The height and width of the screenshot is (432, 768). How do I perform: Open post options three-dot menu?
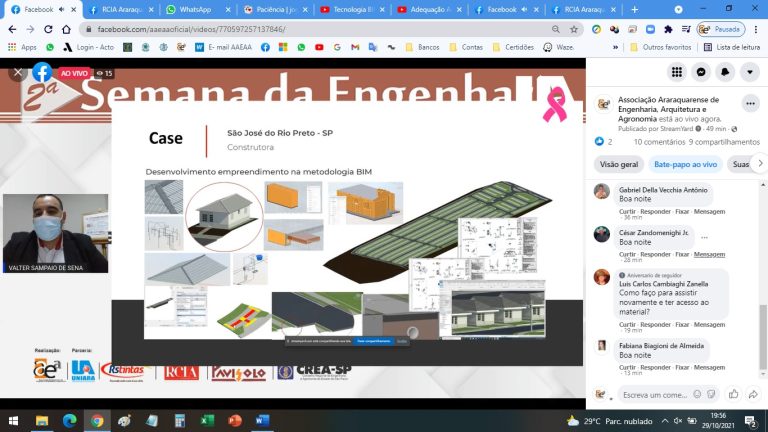[x=750, y=103]
